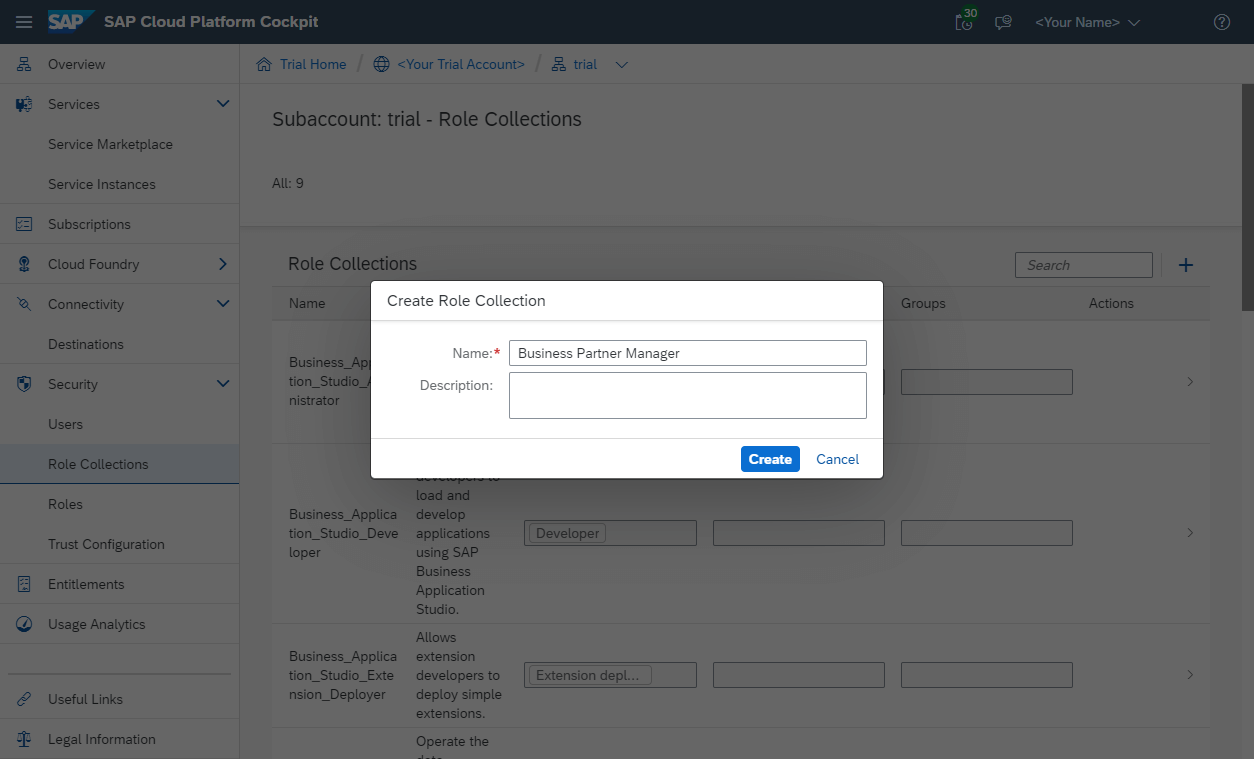This screenshot has height=759, width=1254.
Task: Add a new role collection with plus icon
Action: pos(1186,265)
